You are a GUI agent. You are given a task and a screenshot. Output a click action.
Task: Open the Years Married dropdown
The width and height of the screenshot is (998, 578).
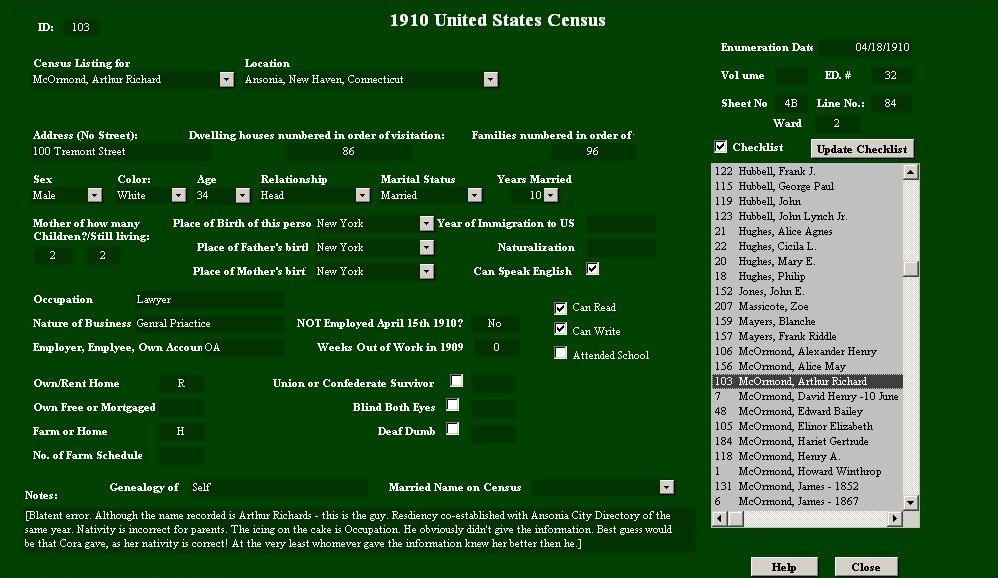pyautogui.click(x=551, y=195)
